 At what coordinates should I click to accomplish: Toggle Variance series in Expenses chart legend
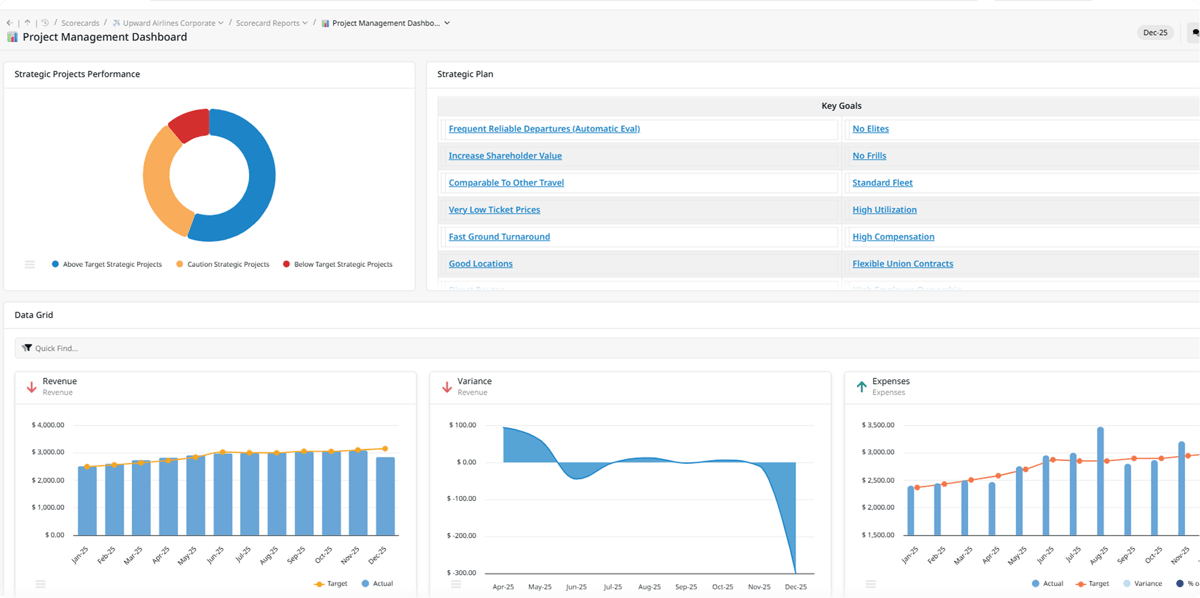[x=1142, y=584]
